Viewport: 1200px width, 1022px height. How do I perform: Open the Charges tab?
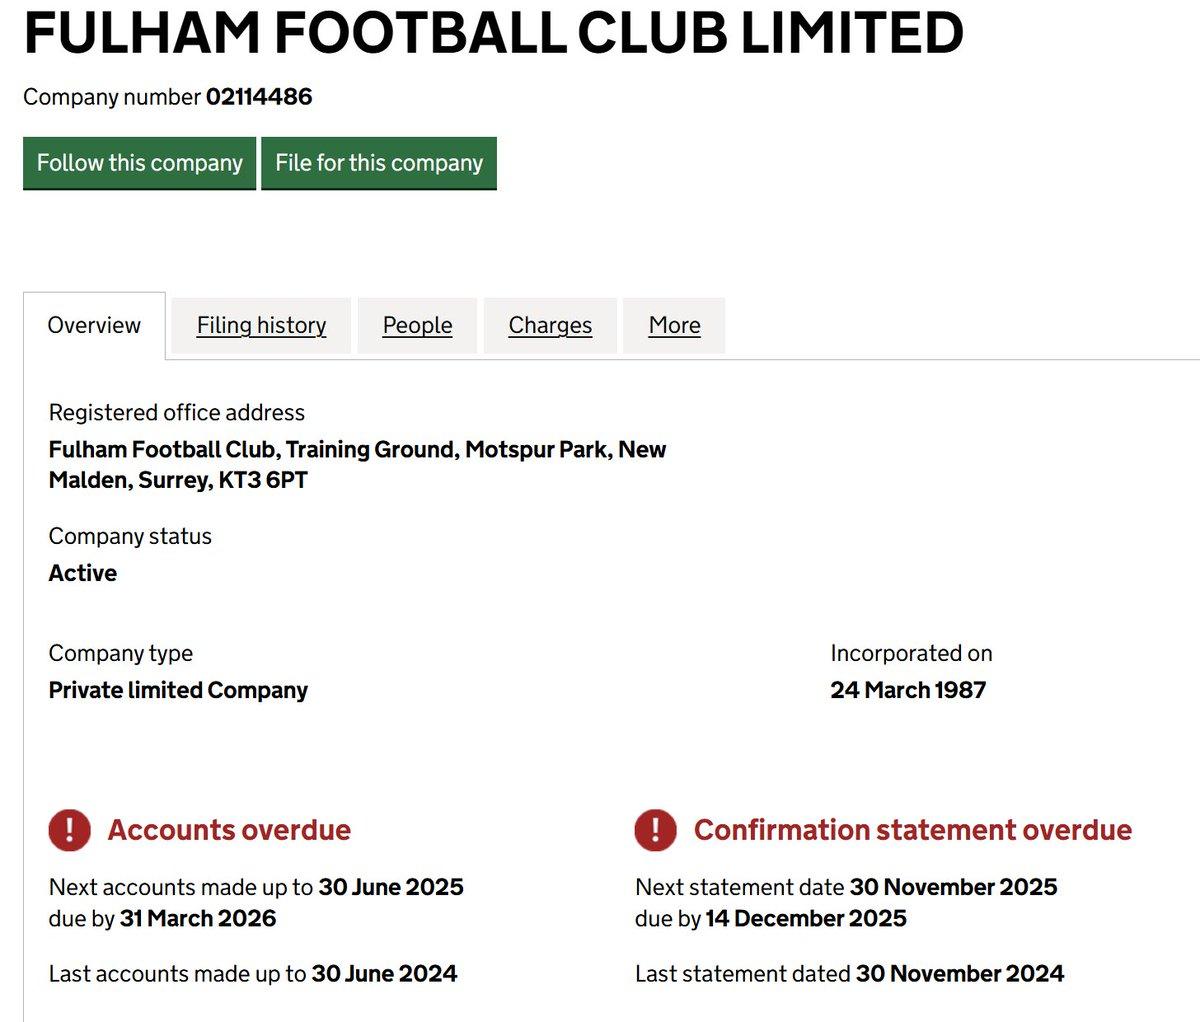pos(550,325)
